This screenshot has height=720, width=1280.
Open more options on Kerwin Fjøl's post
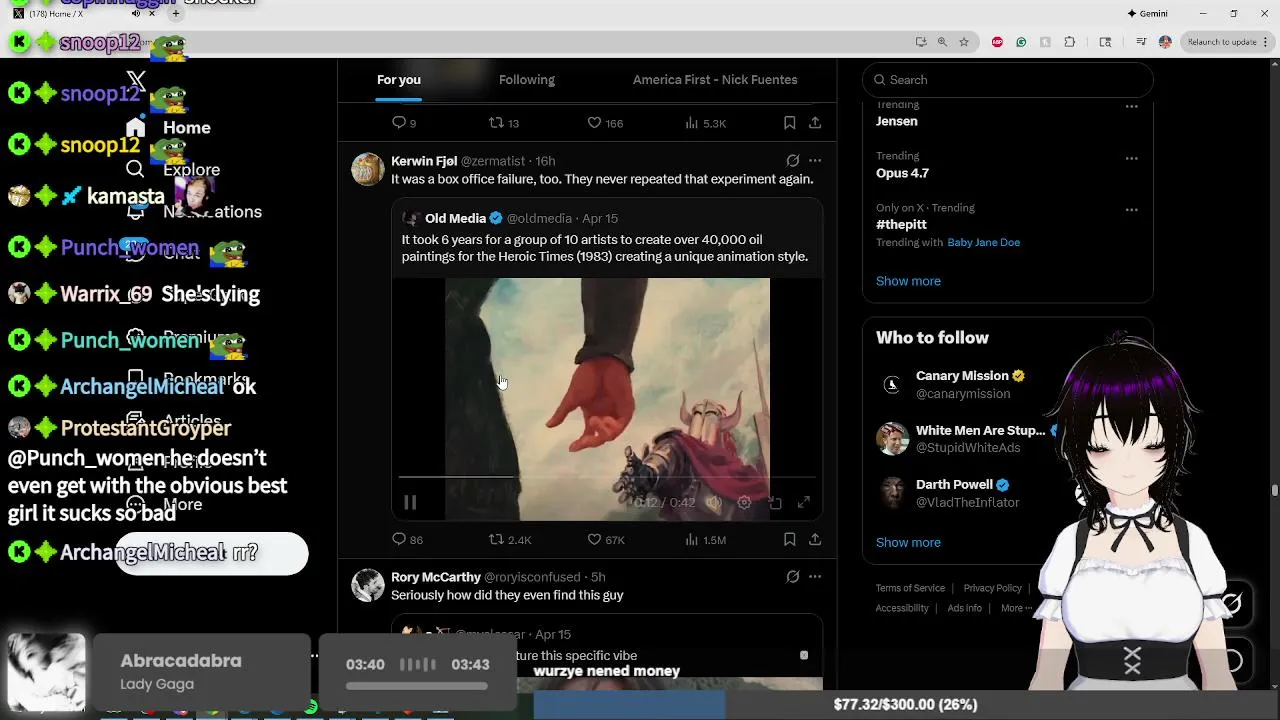pyautogui.click(x=815, y=161)
